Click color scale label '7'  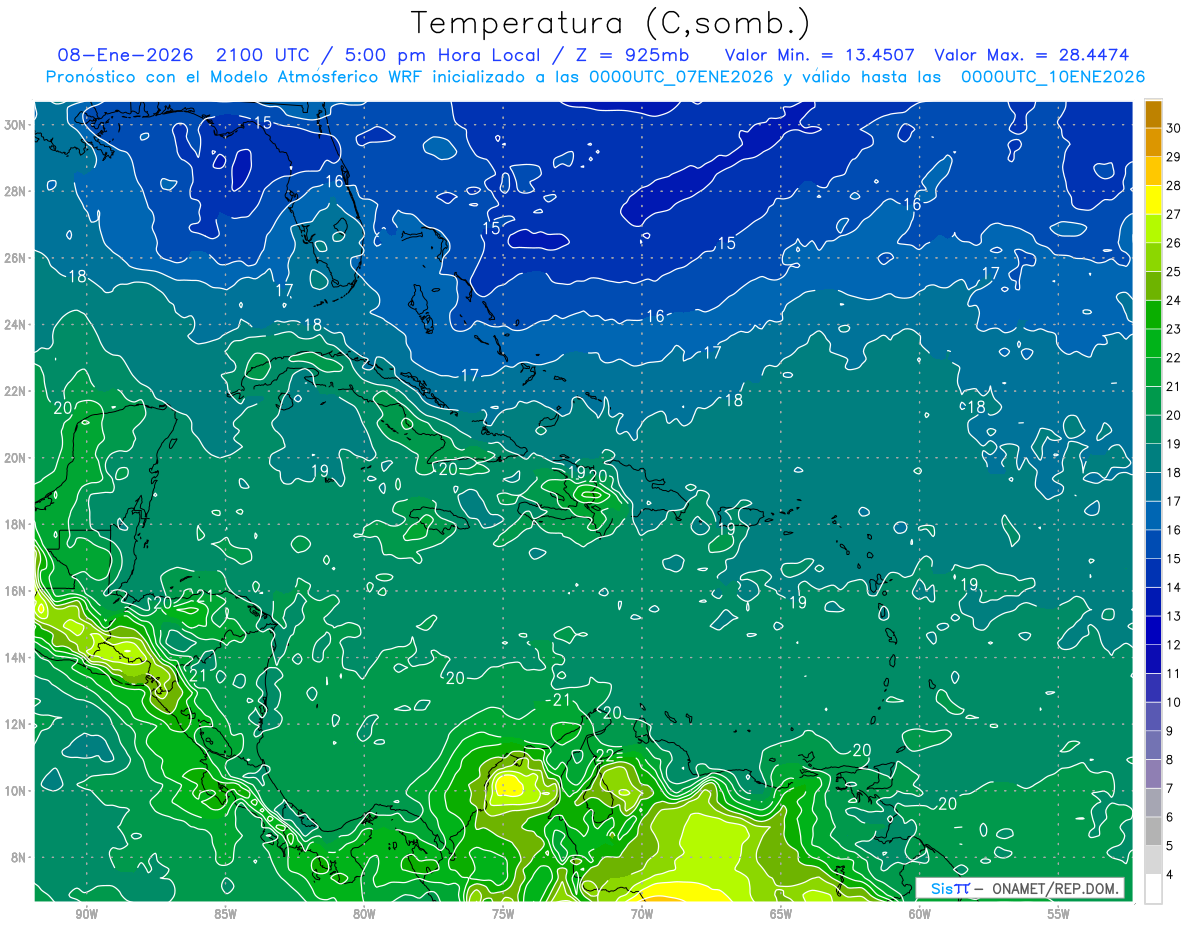(x=1170, y=788)
